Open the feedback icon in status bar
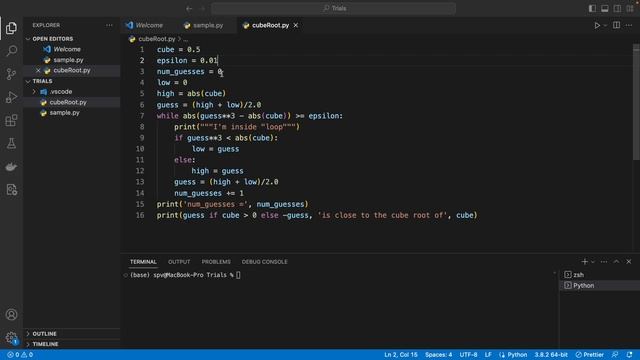 615,355
